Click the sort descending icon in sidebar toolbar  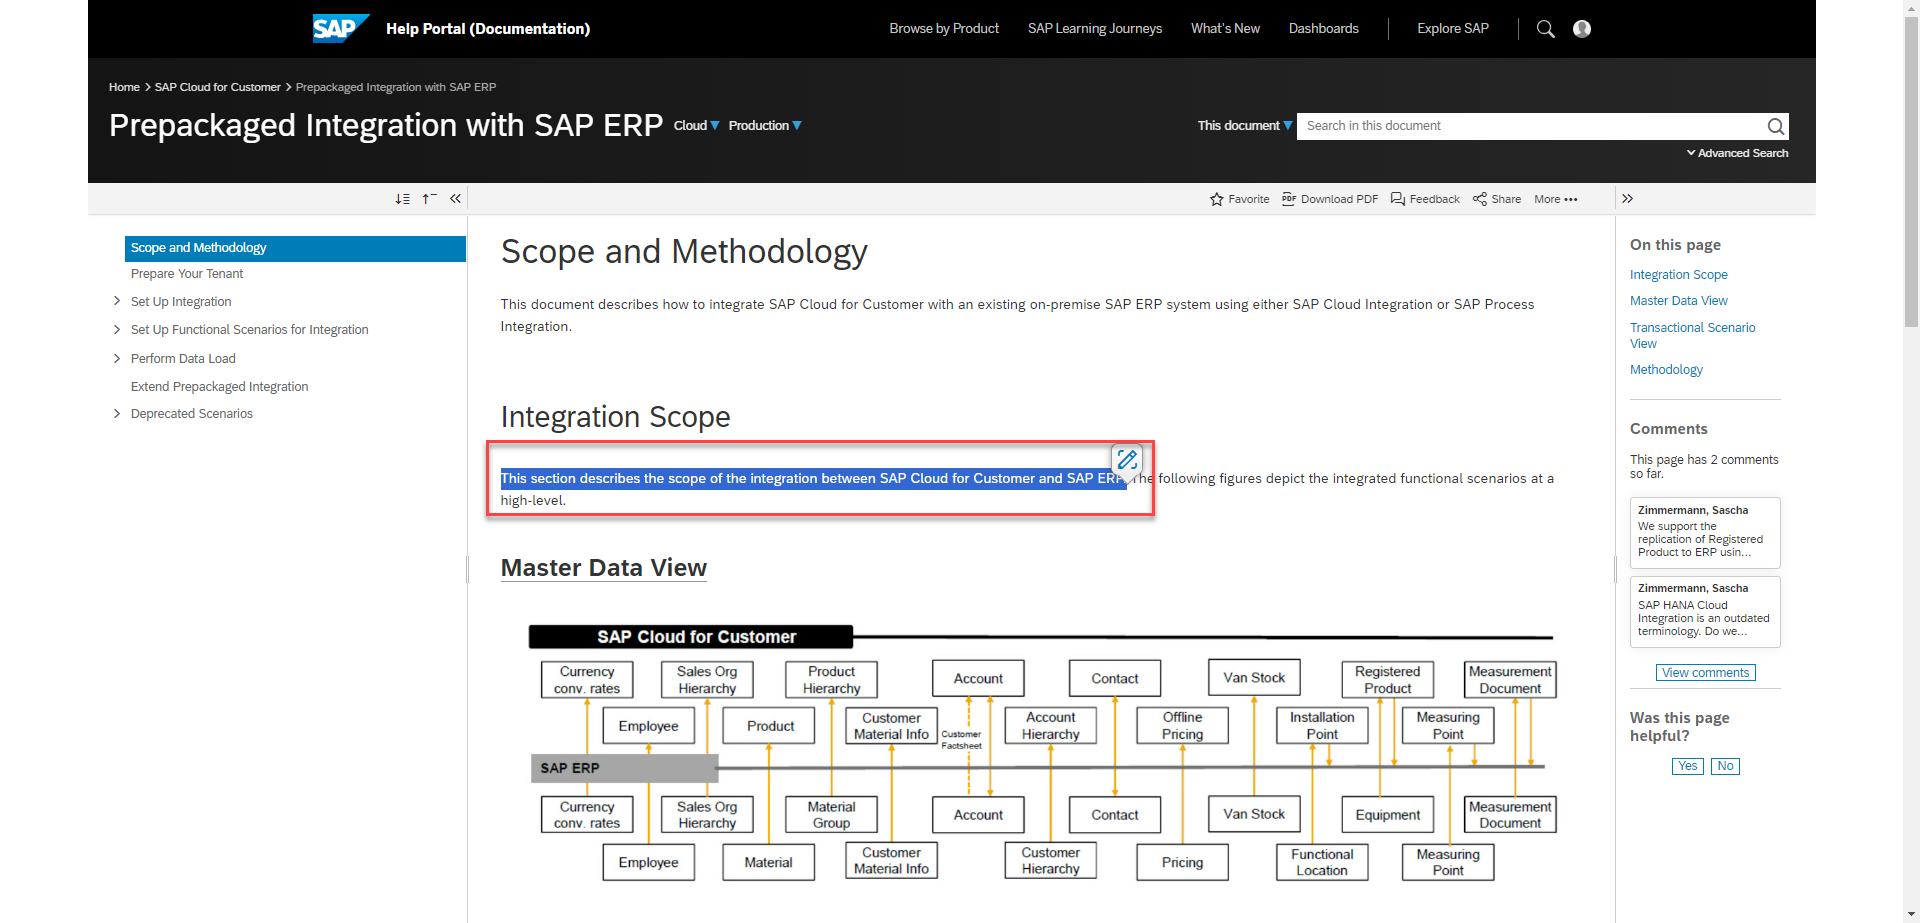point(402,199)
